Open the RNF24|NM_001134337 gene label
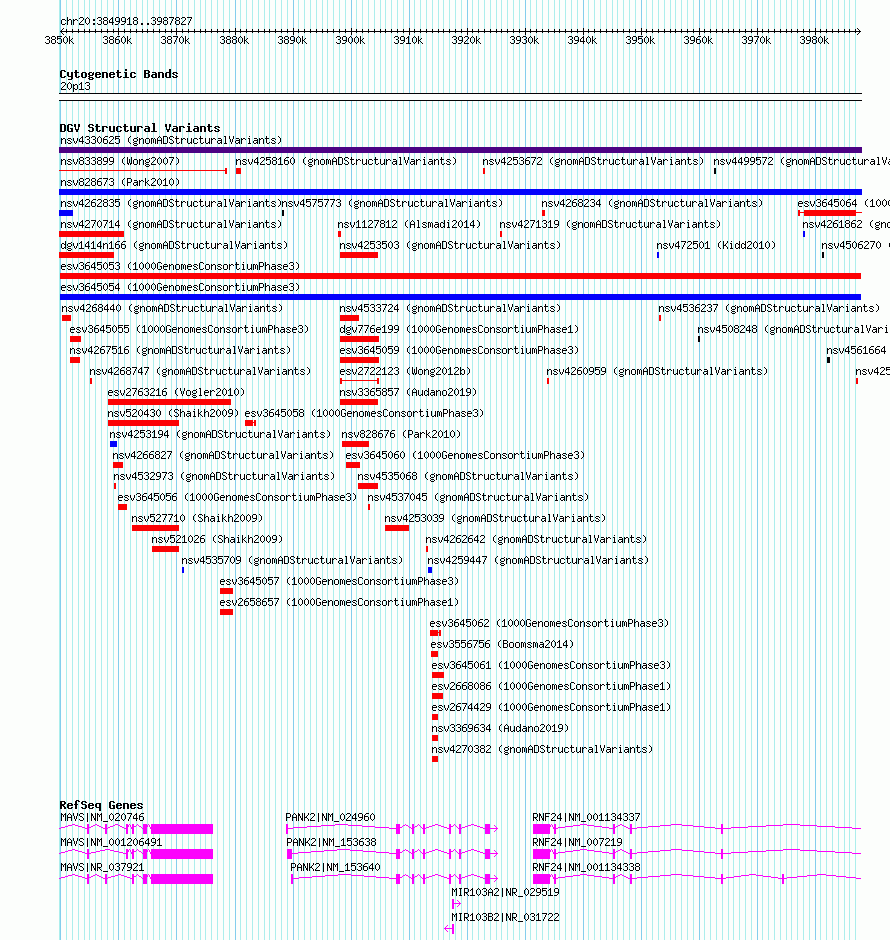890x940 pixels. coord(586,817)
